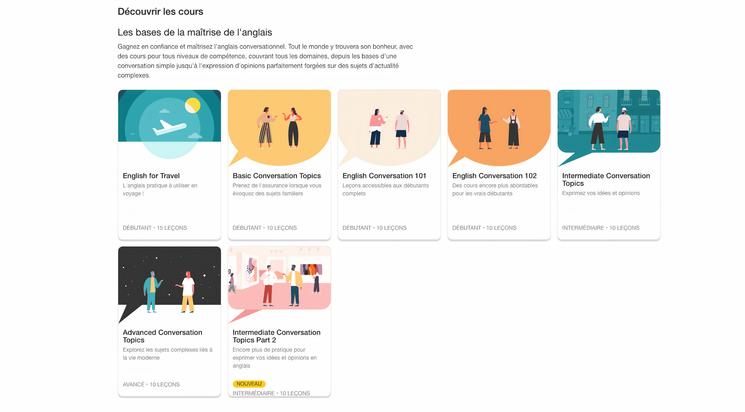The width and height of the screenshot is (745, 412).
Task: Click the 'Exprimez vos idées et opinions' description
Action: point(600,193)
